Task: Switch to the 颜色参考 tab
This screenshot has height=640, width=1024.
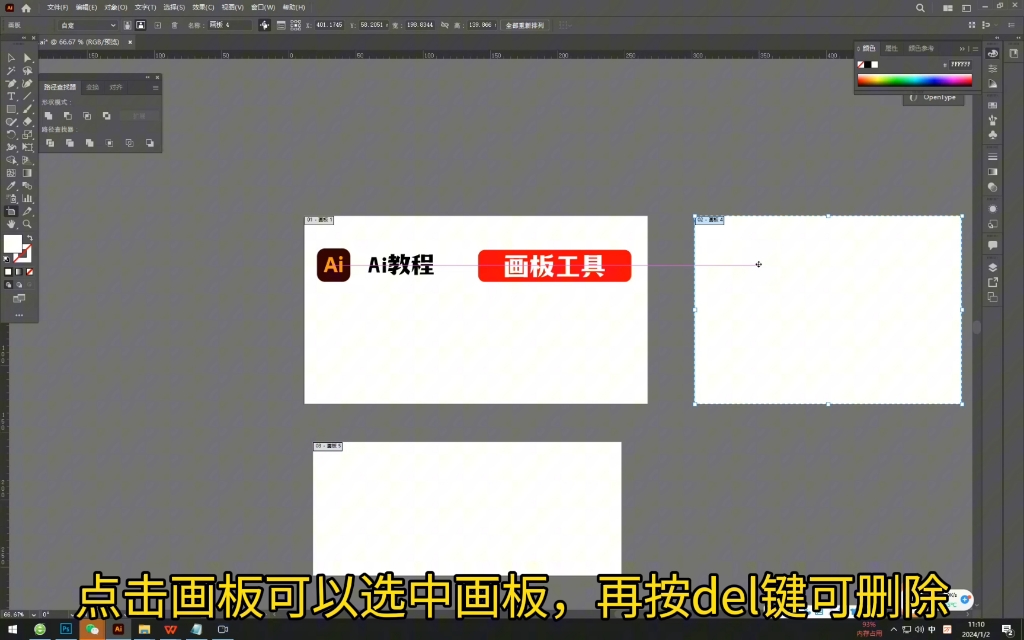Action: click(x=920, y=49)
